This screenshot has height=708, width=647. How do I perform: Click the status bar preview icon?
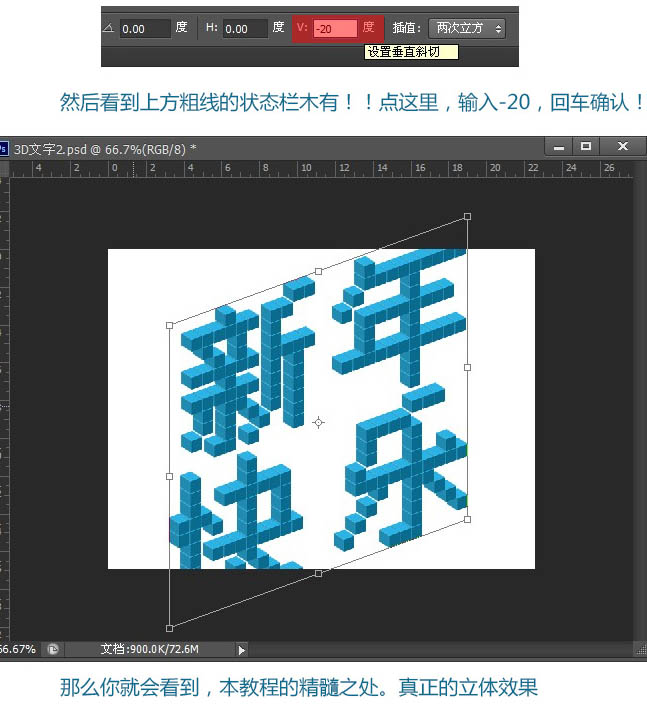[x=52, y=649]
